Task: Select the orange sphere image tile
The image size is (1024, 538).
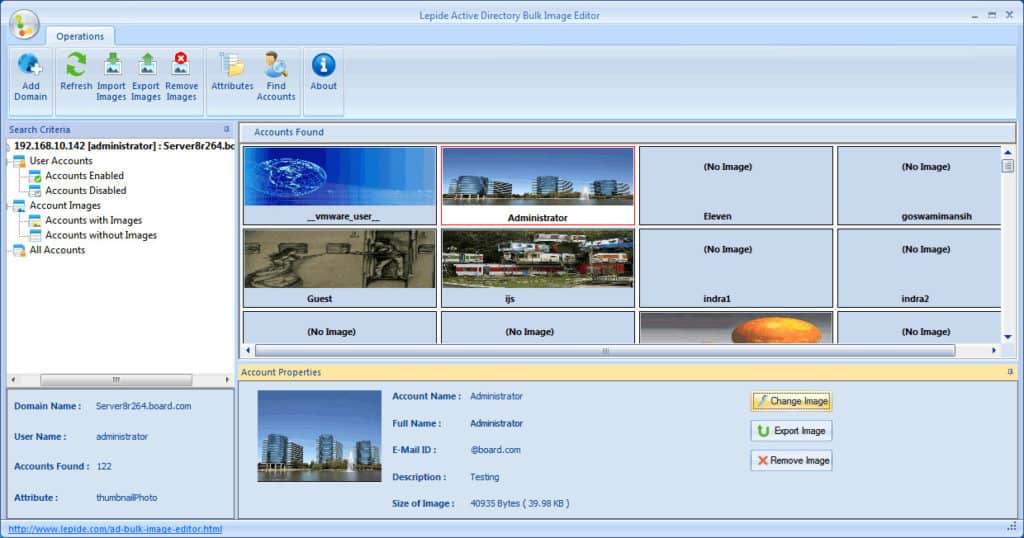Action: pos(736,327)
